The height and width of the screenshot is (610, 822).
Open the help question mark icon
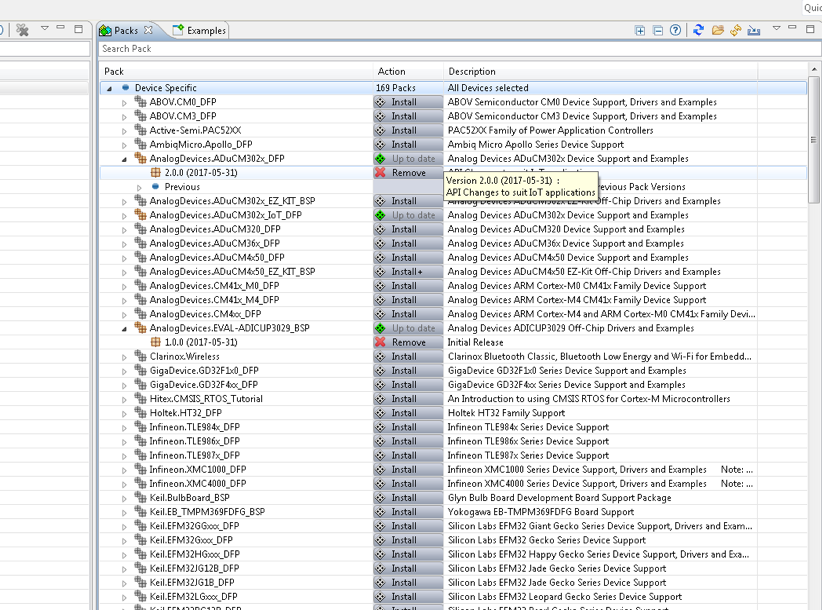click(x=676, y=30)
